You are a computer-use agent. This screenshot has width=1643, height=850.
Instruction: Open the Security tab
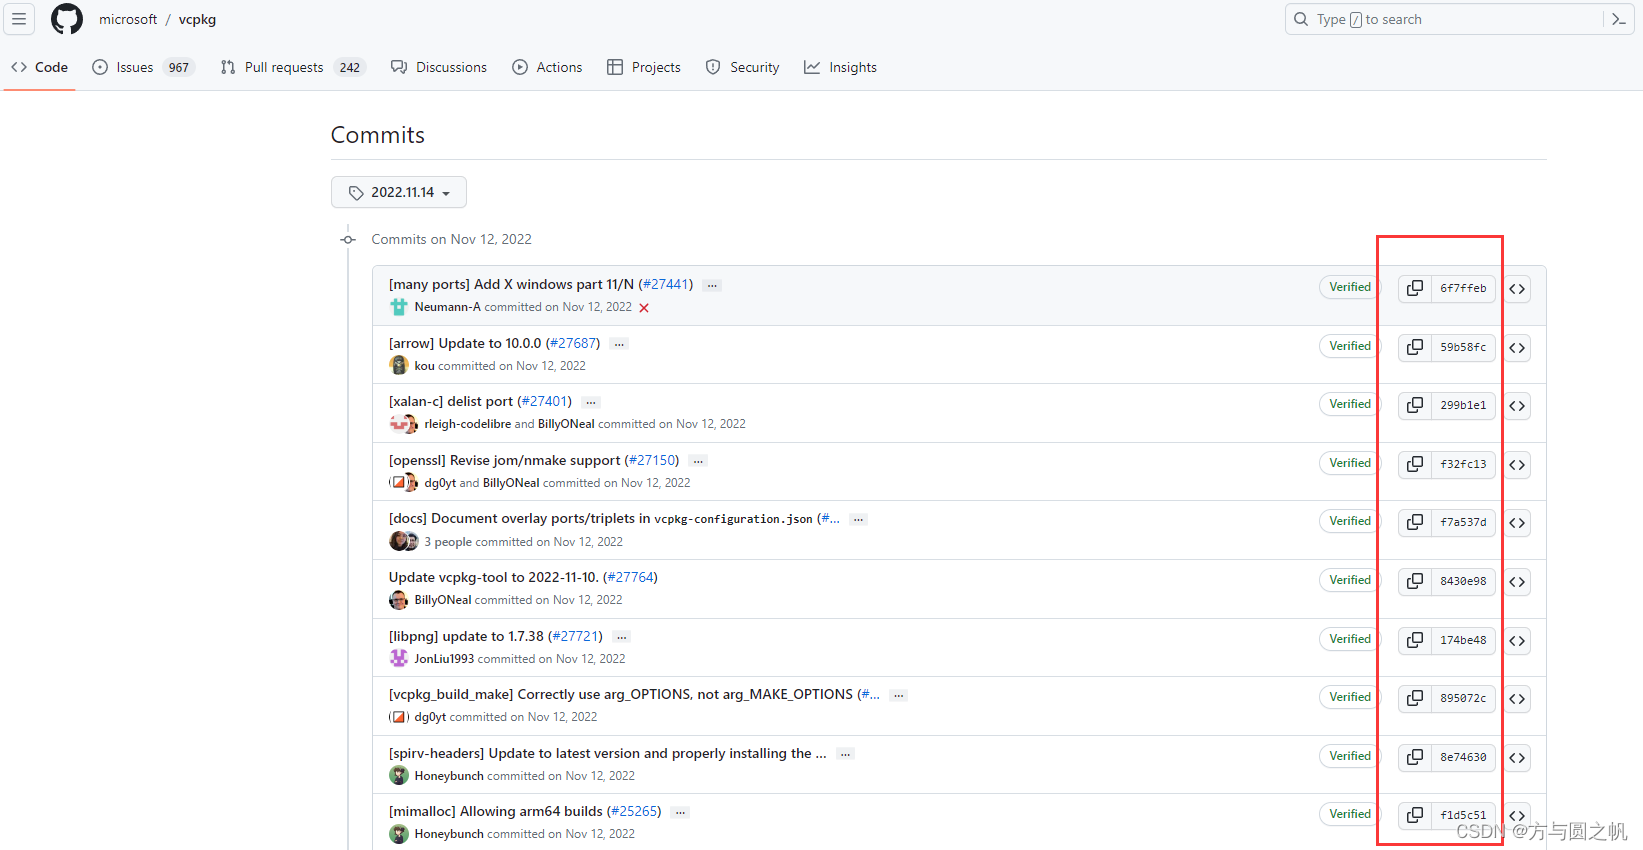click(x=742, y=67)
